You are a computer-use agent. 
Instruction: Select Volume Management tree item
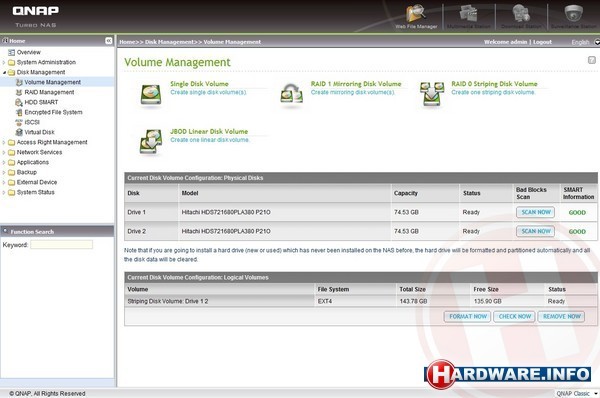tap(52, 82)
